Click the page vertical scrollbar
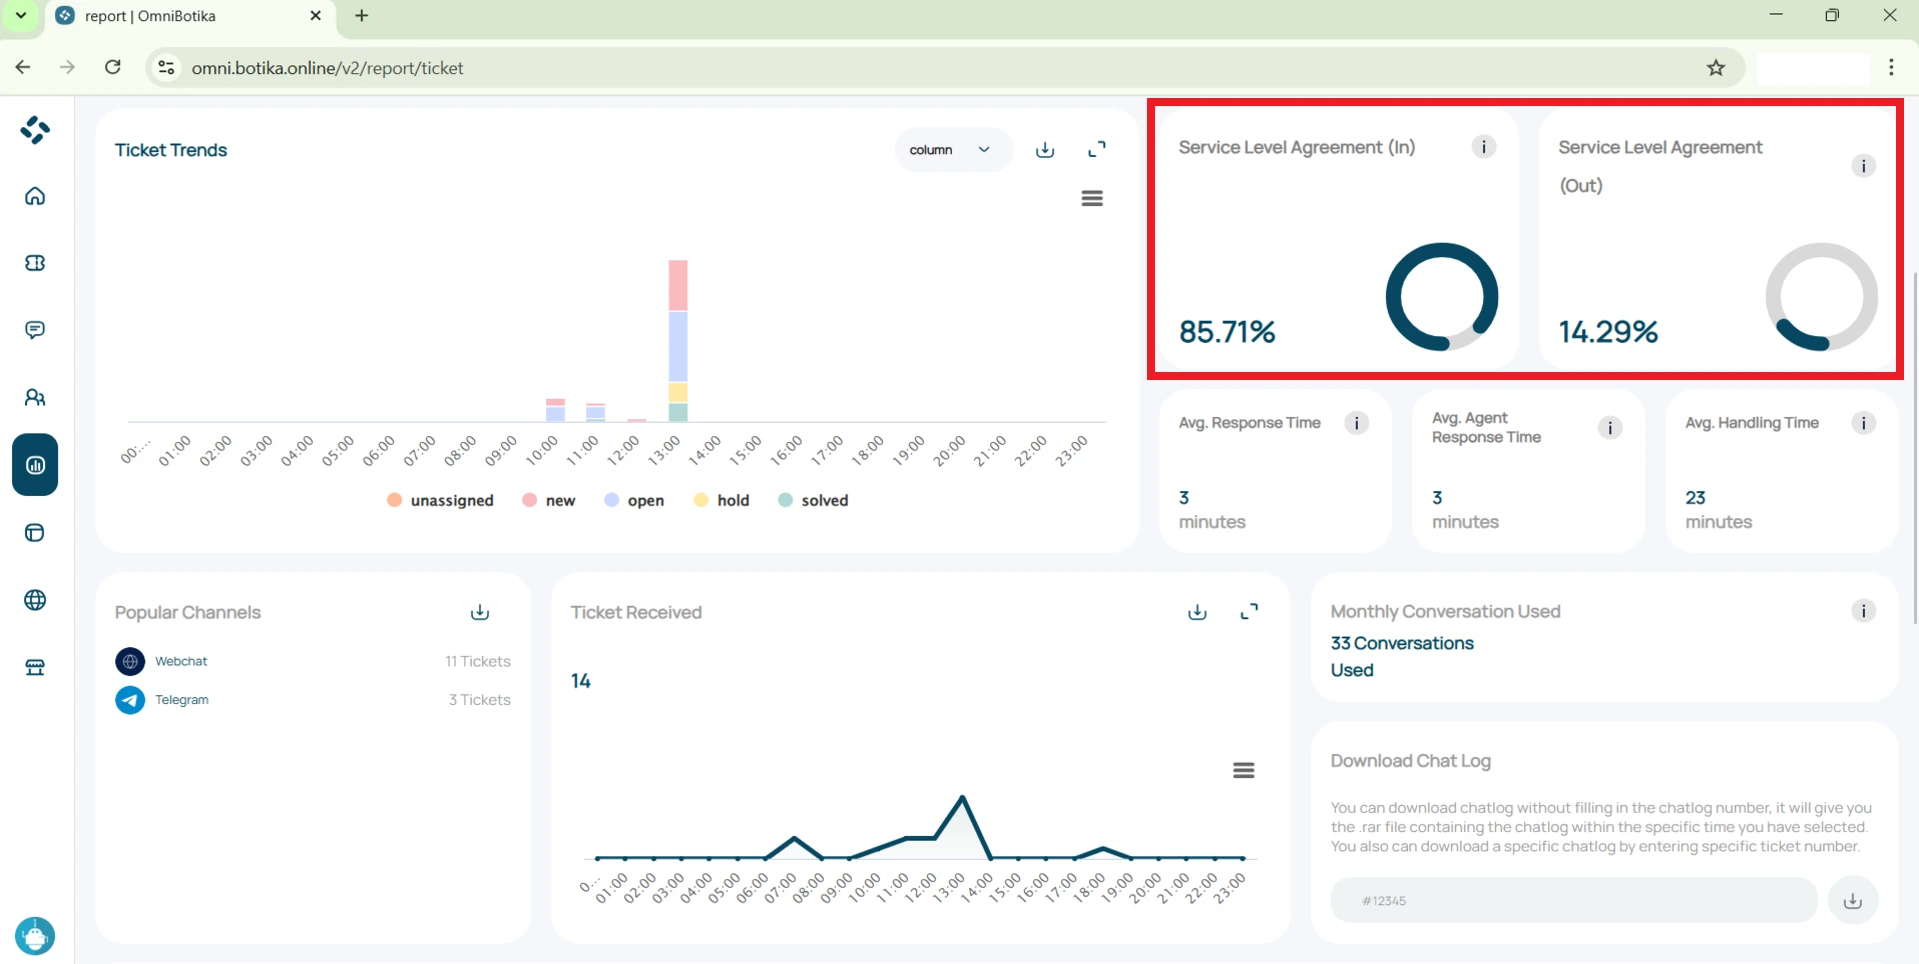 coord(1914,447)
